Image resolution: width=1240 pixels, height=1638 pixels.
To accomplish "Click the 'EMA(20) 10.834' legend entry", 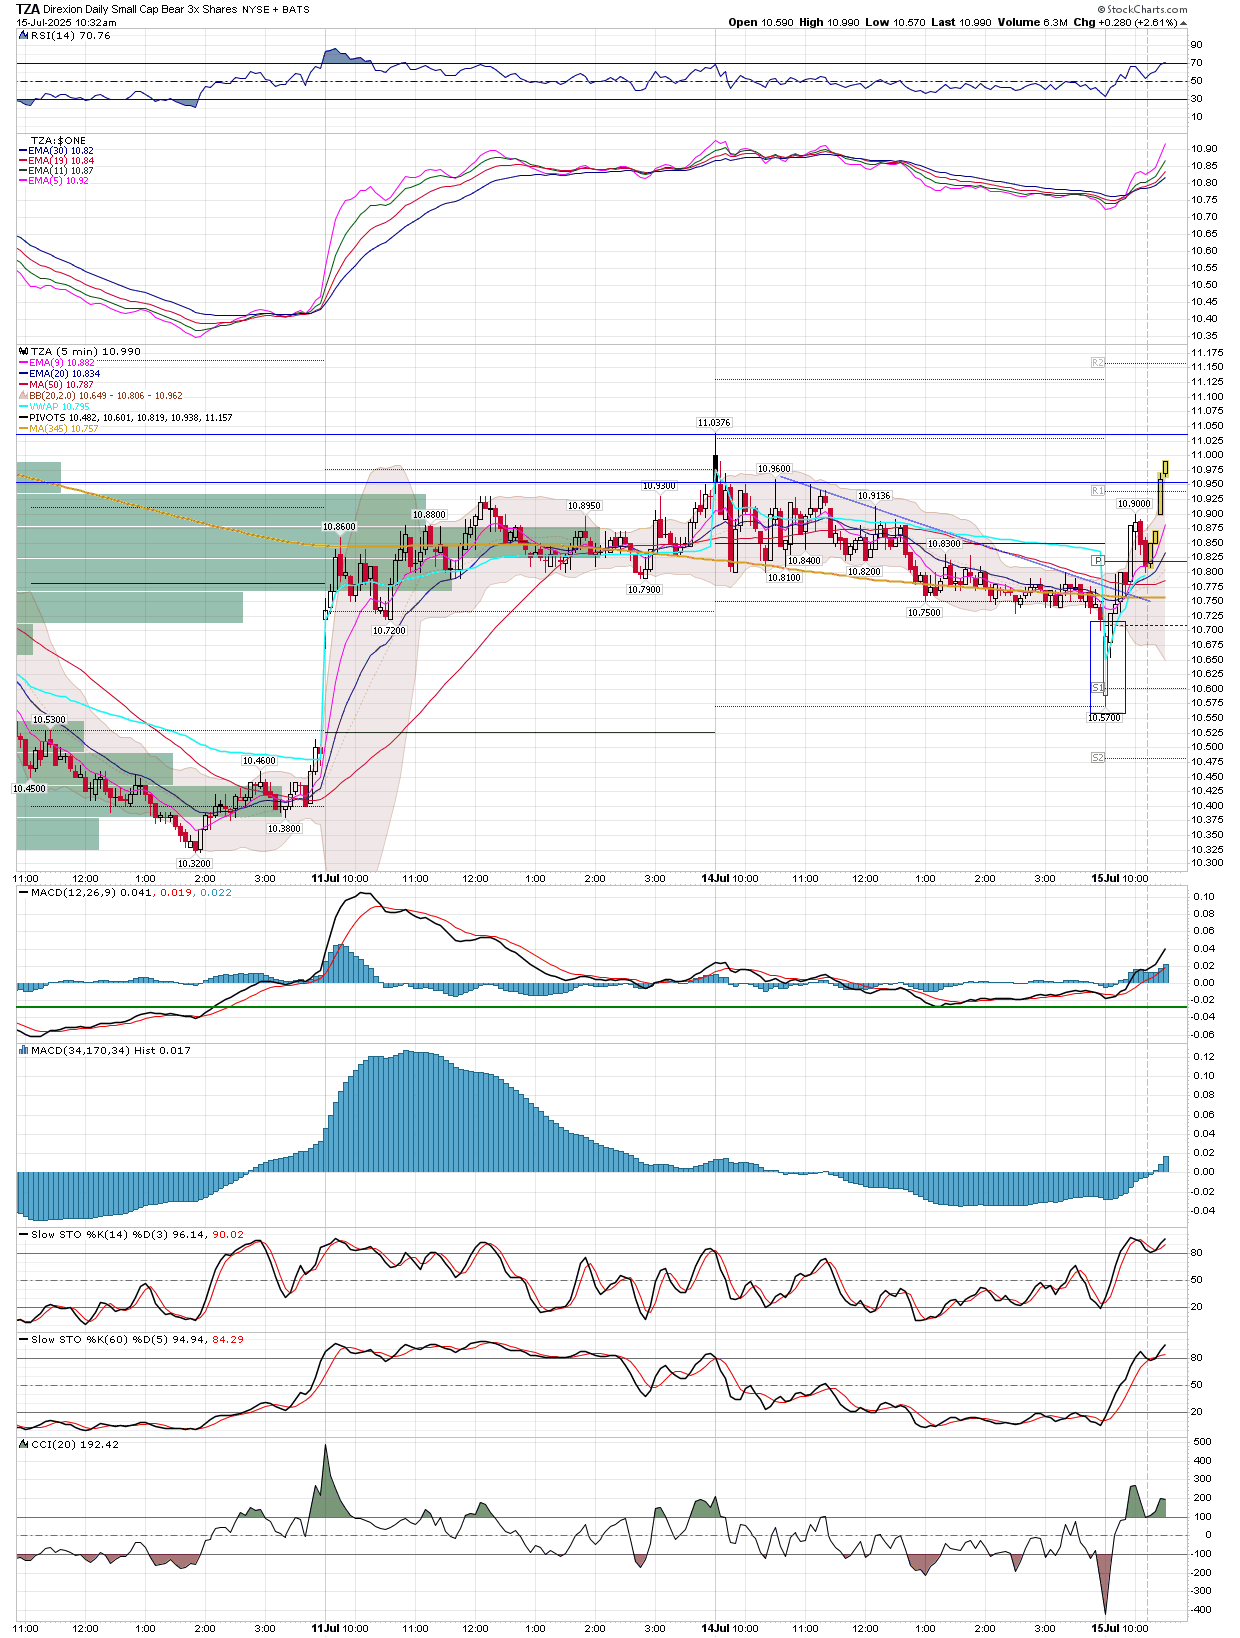I will (x=65, y=374).
